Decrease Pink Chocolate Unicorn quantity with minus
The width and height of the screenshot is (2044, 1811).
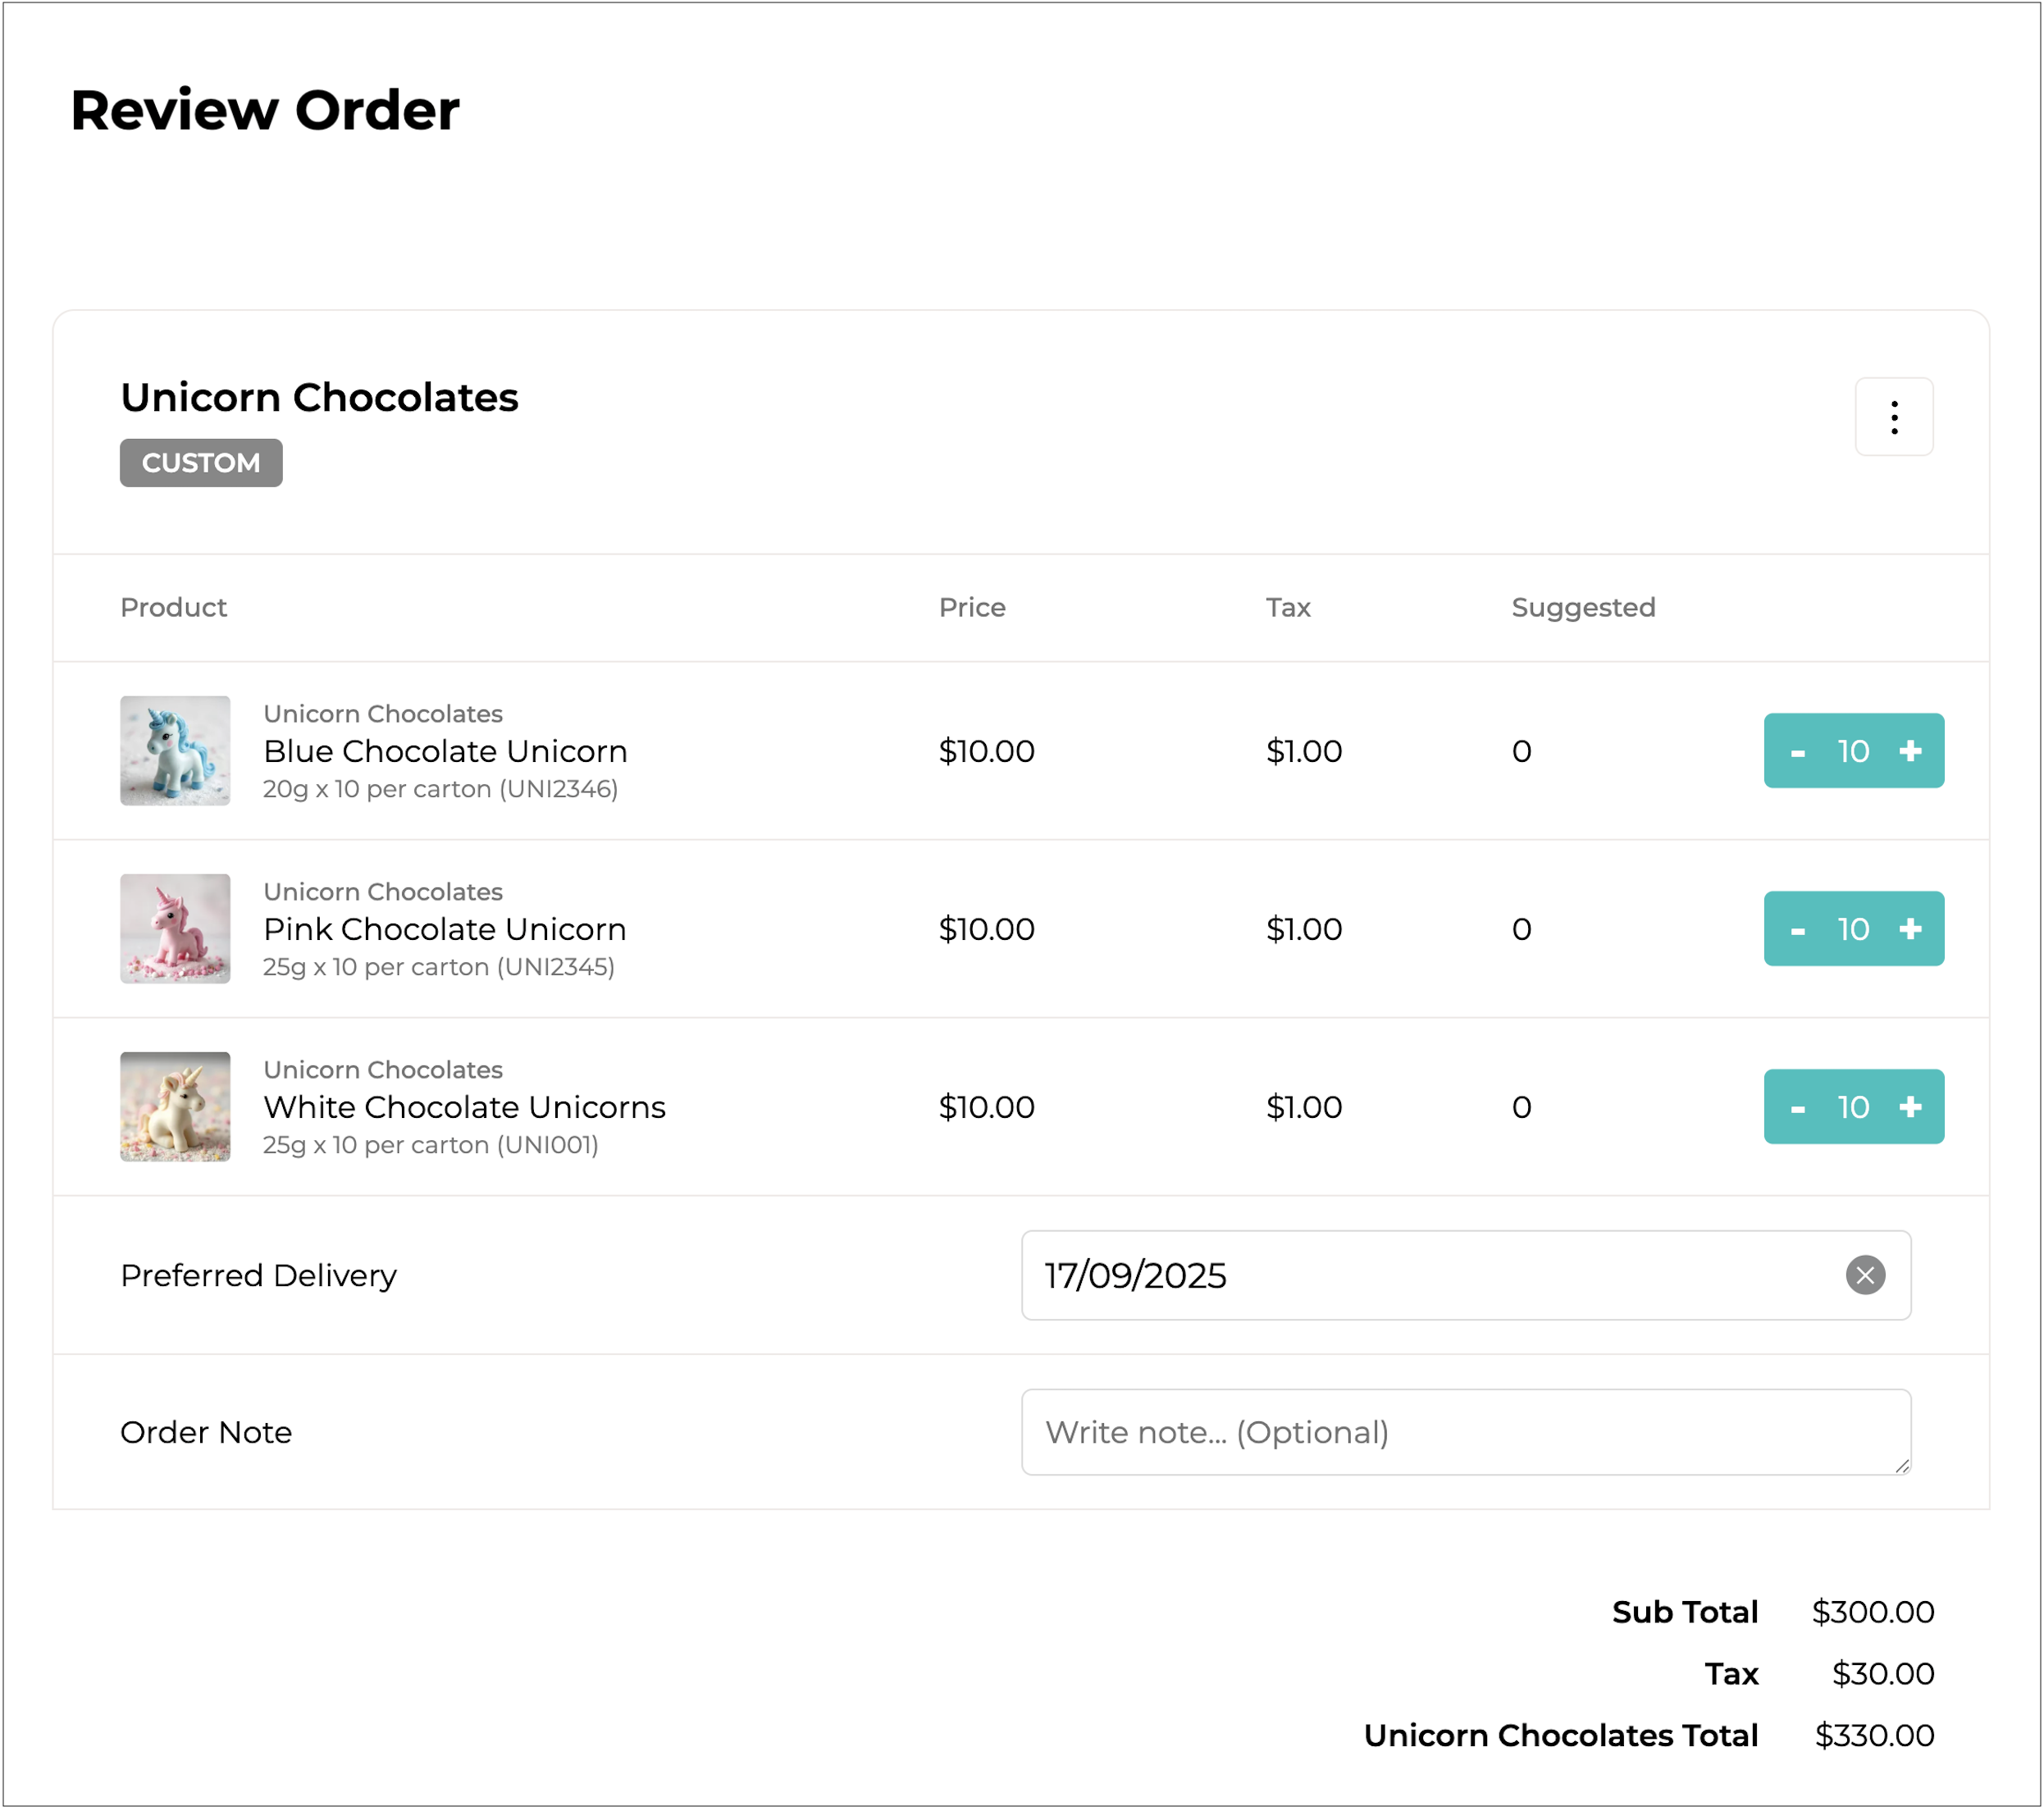1797,930
